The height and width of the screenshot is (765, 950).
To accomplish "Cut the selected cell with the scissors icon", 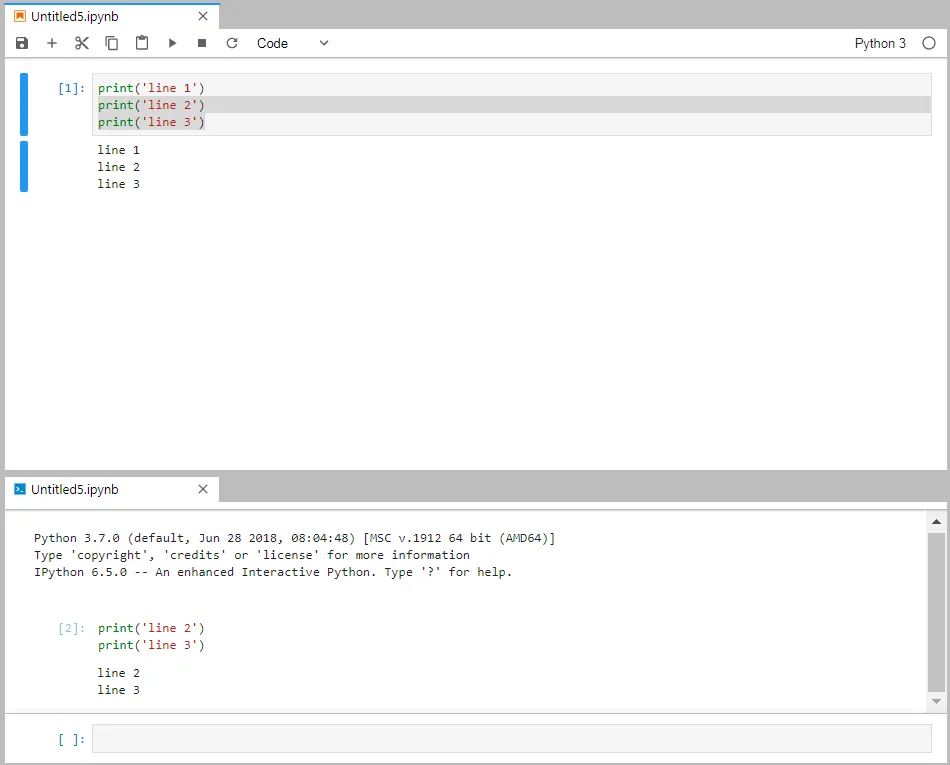I will [82, 43].
